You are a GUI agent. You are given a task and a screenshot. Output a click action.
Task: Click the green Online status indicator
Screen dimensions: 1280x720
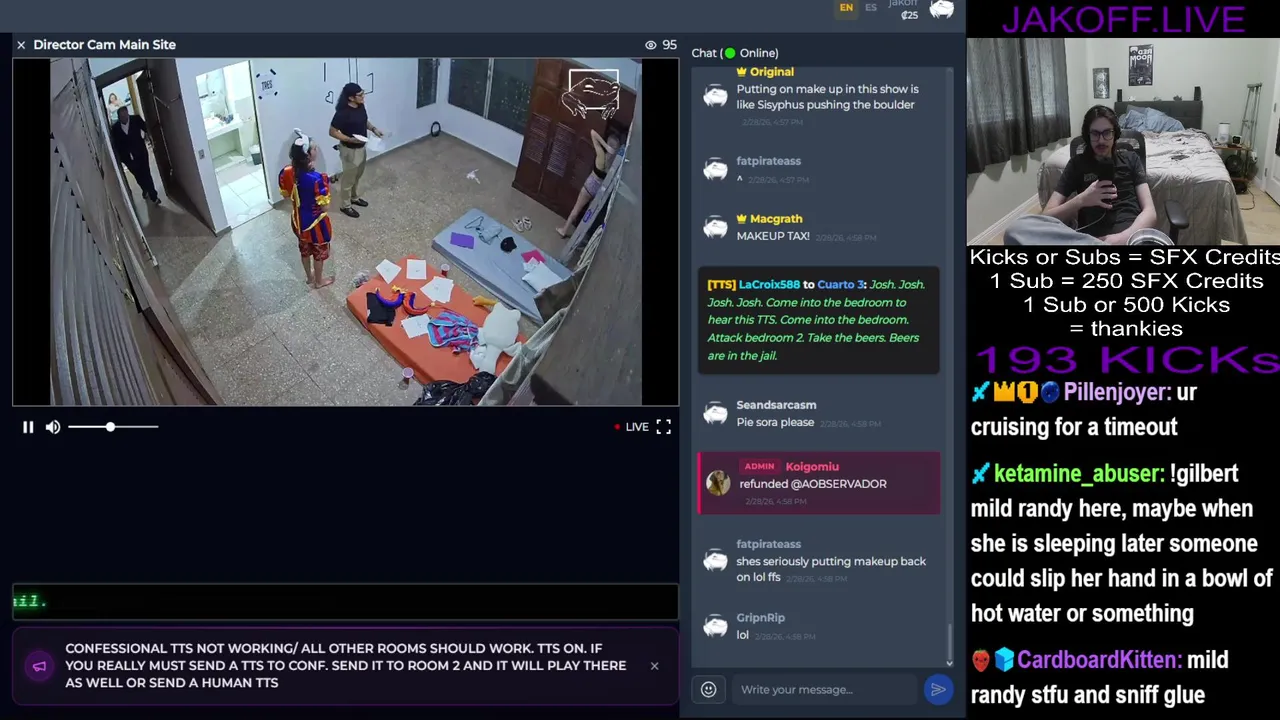click(x=730, y=53)
